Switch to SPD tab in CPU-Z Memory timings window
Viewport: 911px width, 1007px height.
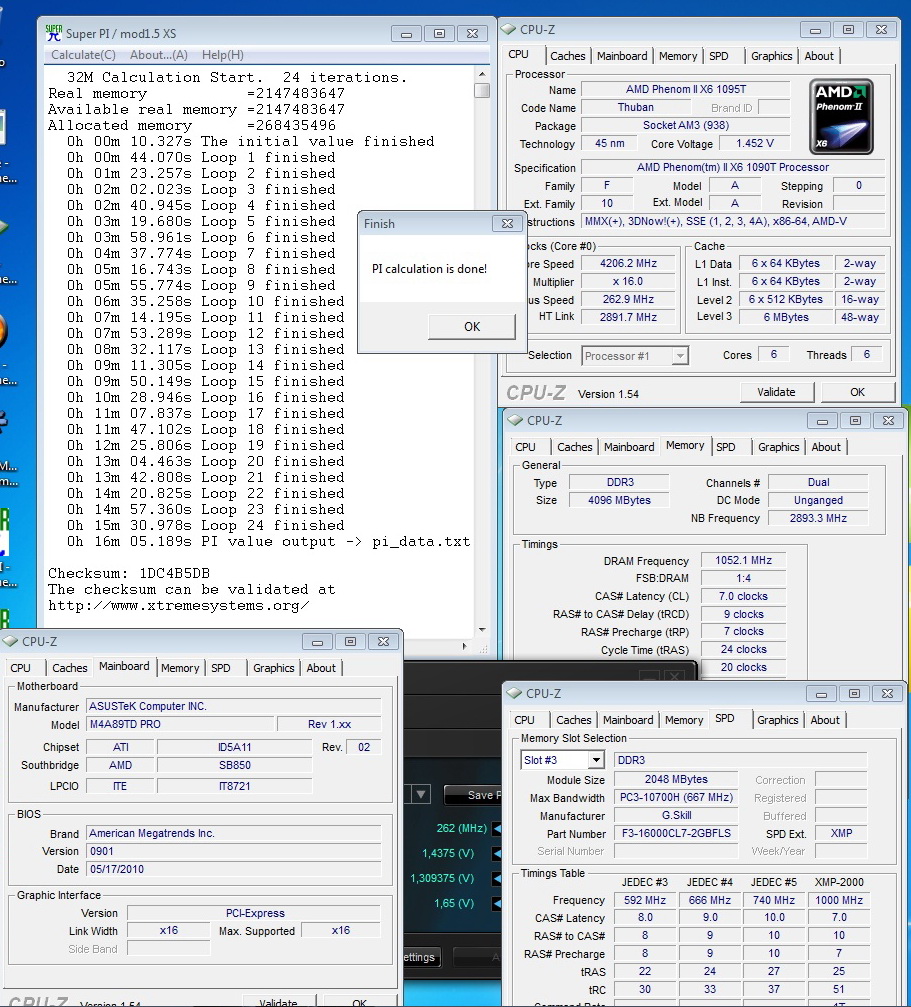(x=725, y=447)
